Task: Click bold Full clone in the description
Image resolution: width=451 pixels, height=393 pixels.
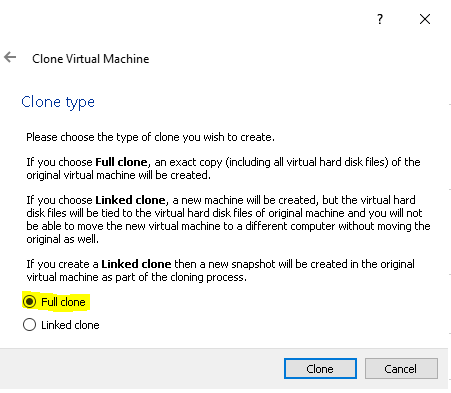Action: 121,162
